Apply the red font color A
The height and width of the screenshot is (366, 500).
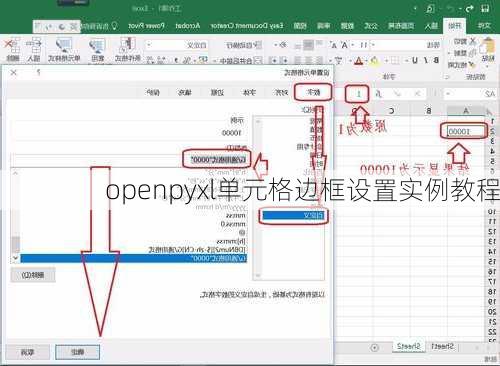[x=358, y=61]
